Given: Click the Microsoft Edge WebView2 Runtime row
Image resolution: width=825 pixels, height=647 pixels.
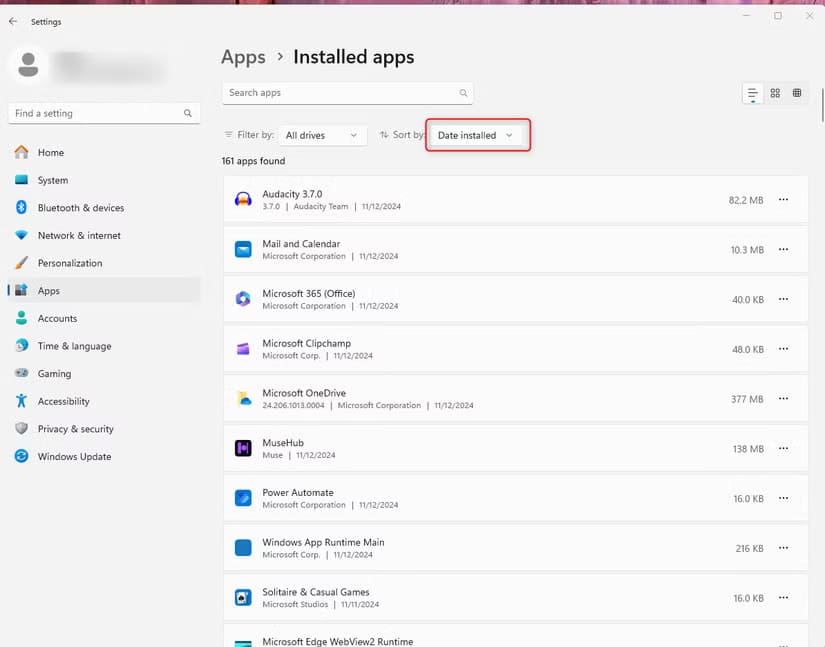Looking at the screenshot, I should [516, 636].
